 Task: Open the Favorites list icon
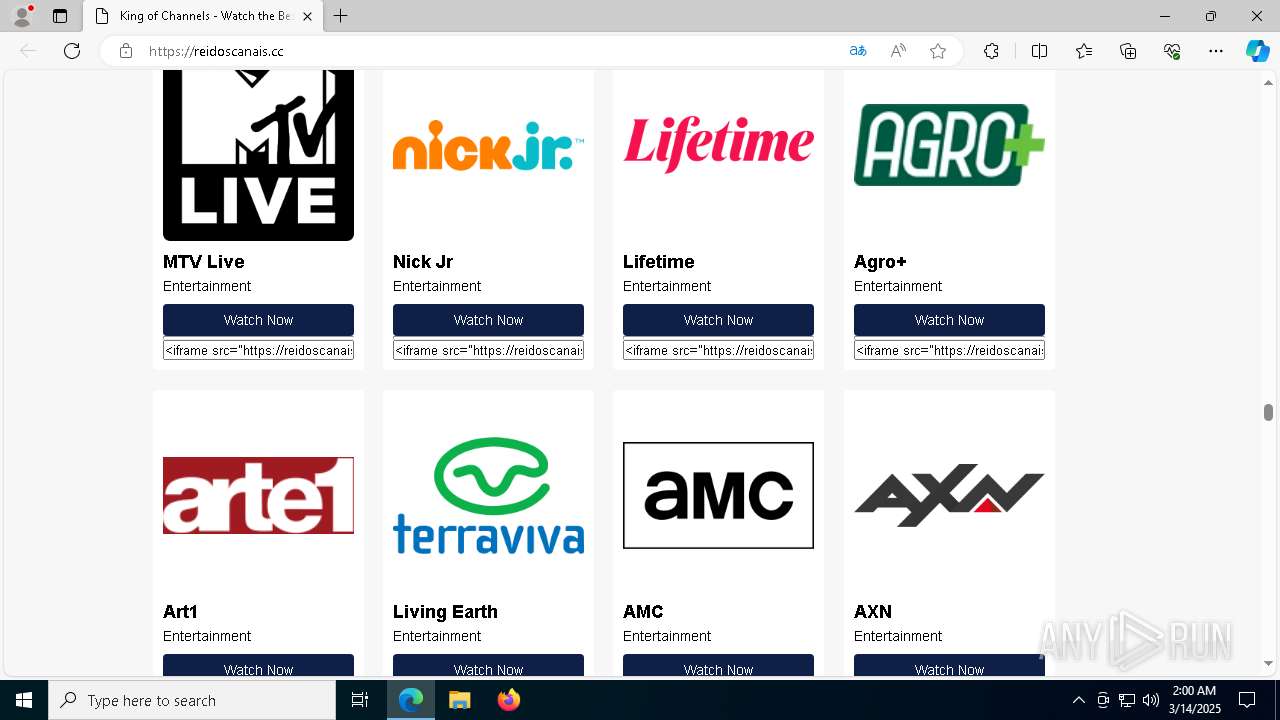1084,51
